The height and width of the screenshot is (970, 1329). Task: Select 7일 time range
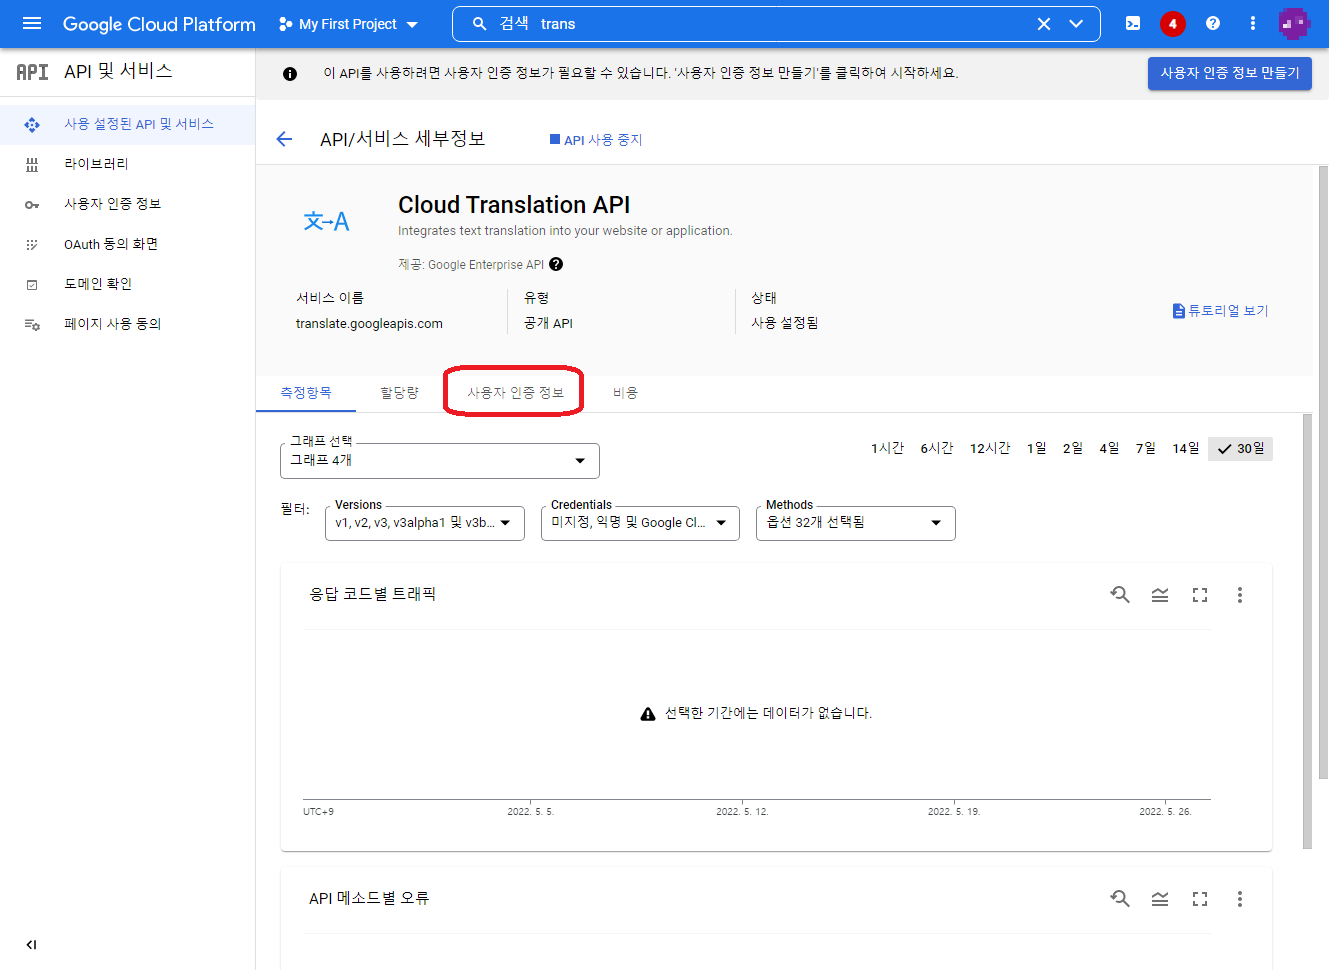pos(1146,448)
